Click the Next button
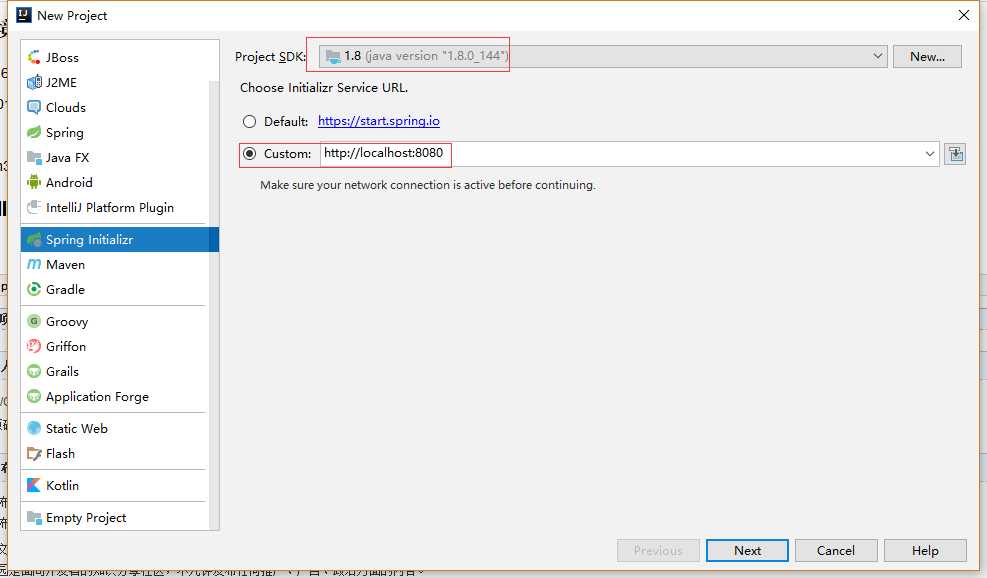This screenshot has height=578, width=987. coord(747,550)
